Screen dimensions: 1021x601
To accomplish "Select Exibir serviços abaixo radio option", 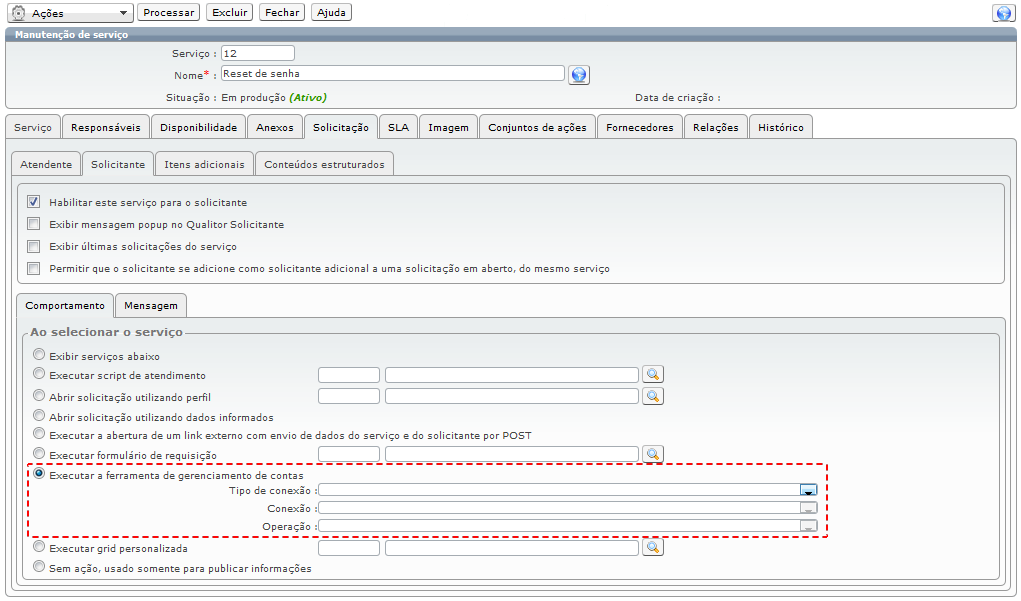I will pos(39,355).
